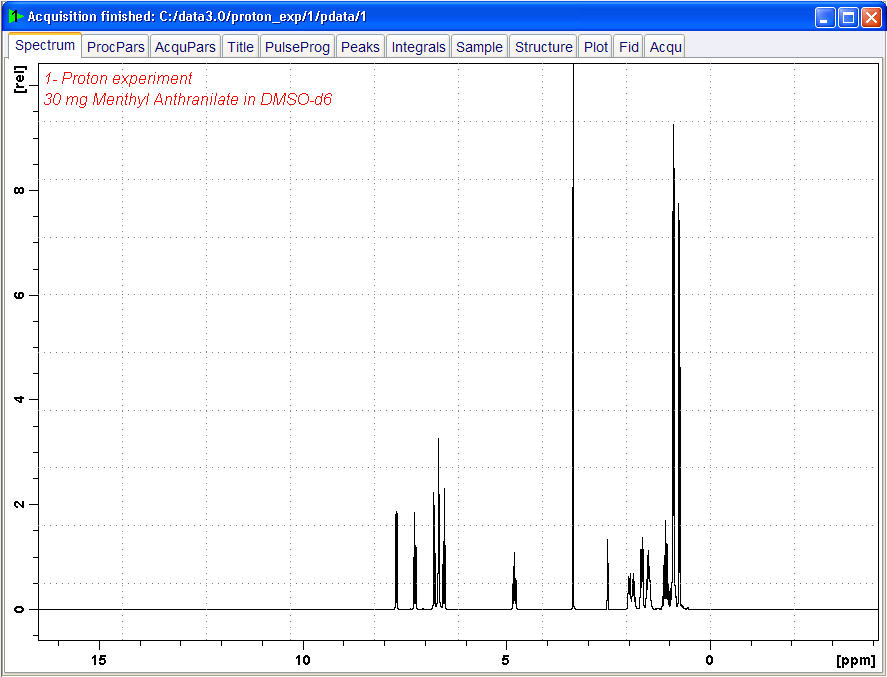
Task: Open the AcquPars tab
Action: click(185, 47)
